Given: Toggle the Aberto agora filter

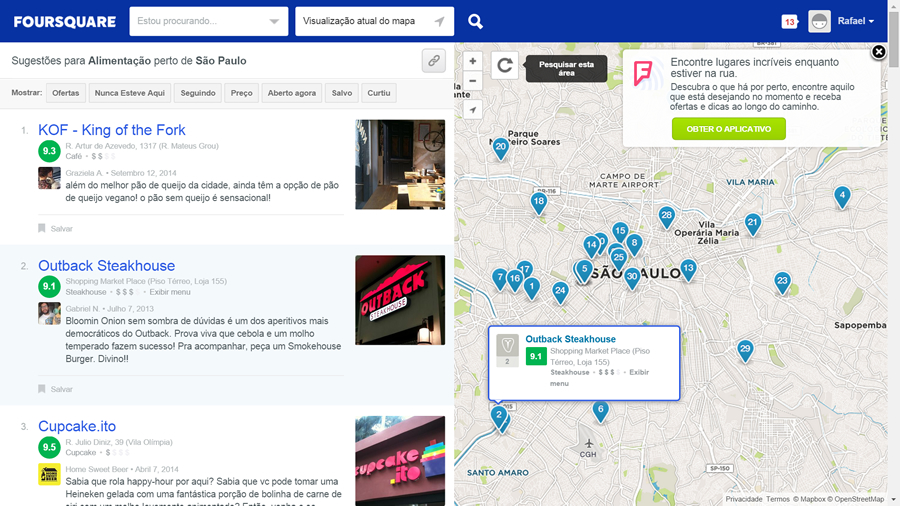Looking at the screenshot, I should (292, 93).
